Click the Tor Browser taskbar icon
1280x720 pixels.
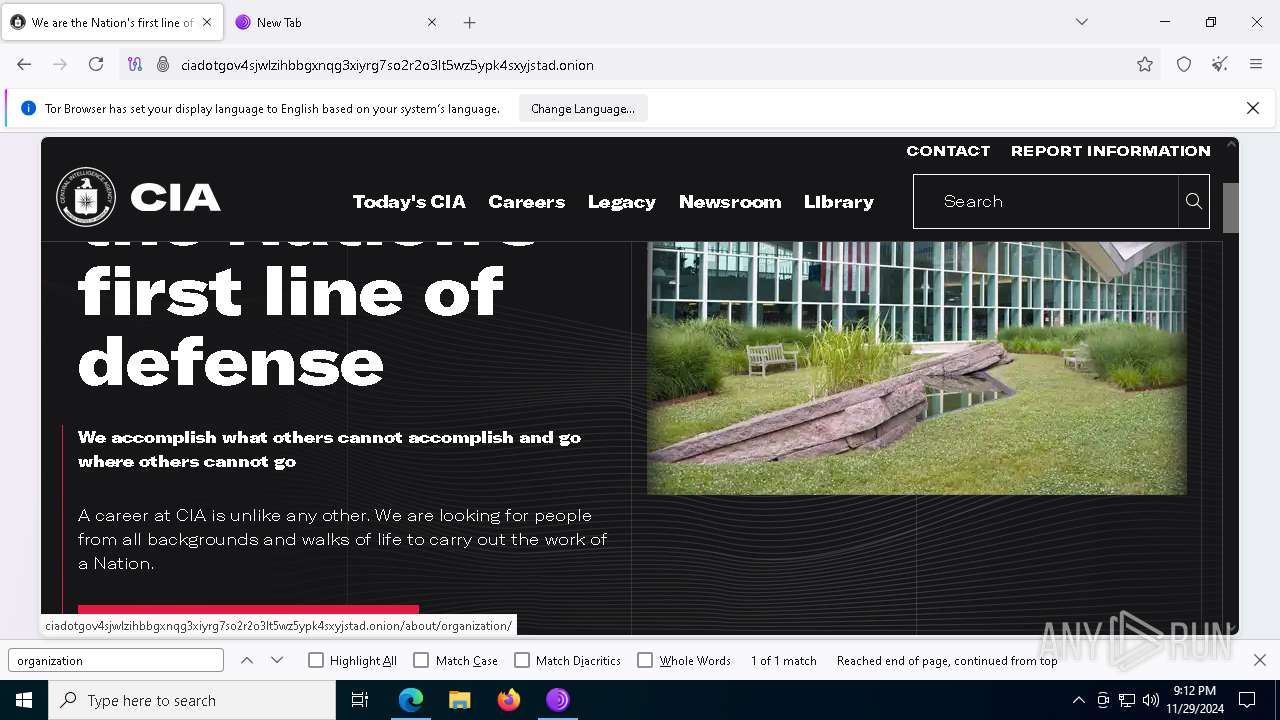coord(558,700)
